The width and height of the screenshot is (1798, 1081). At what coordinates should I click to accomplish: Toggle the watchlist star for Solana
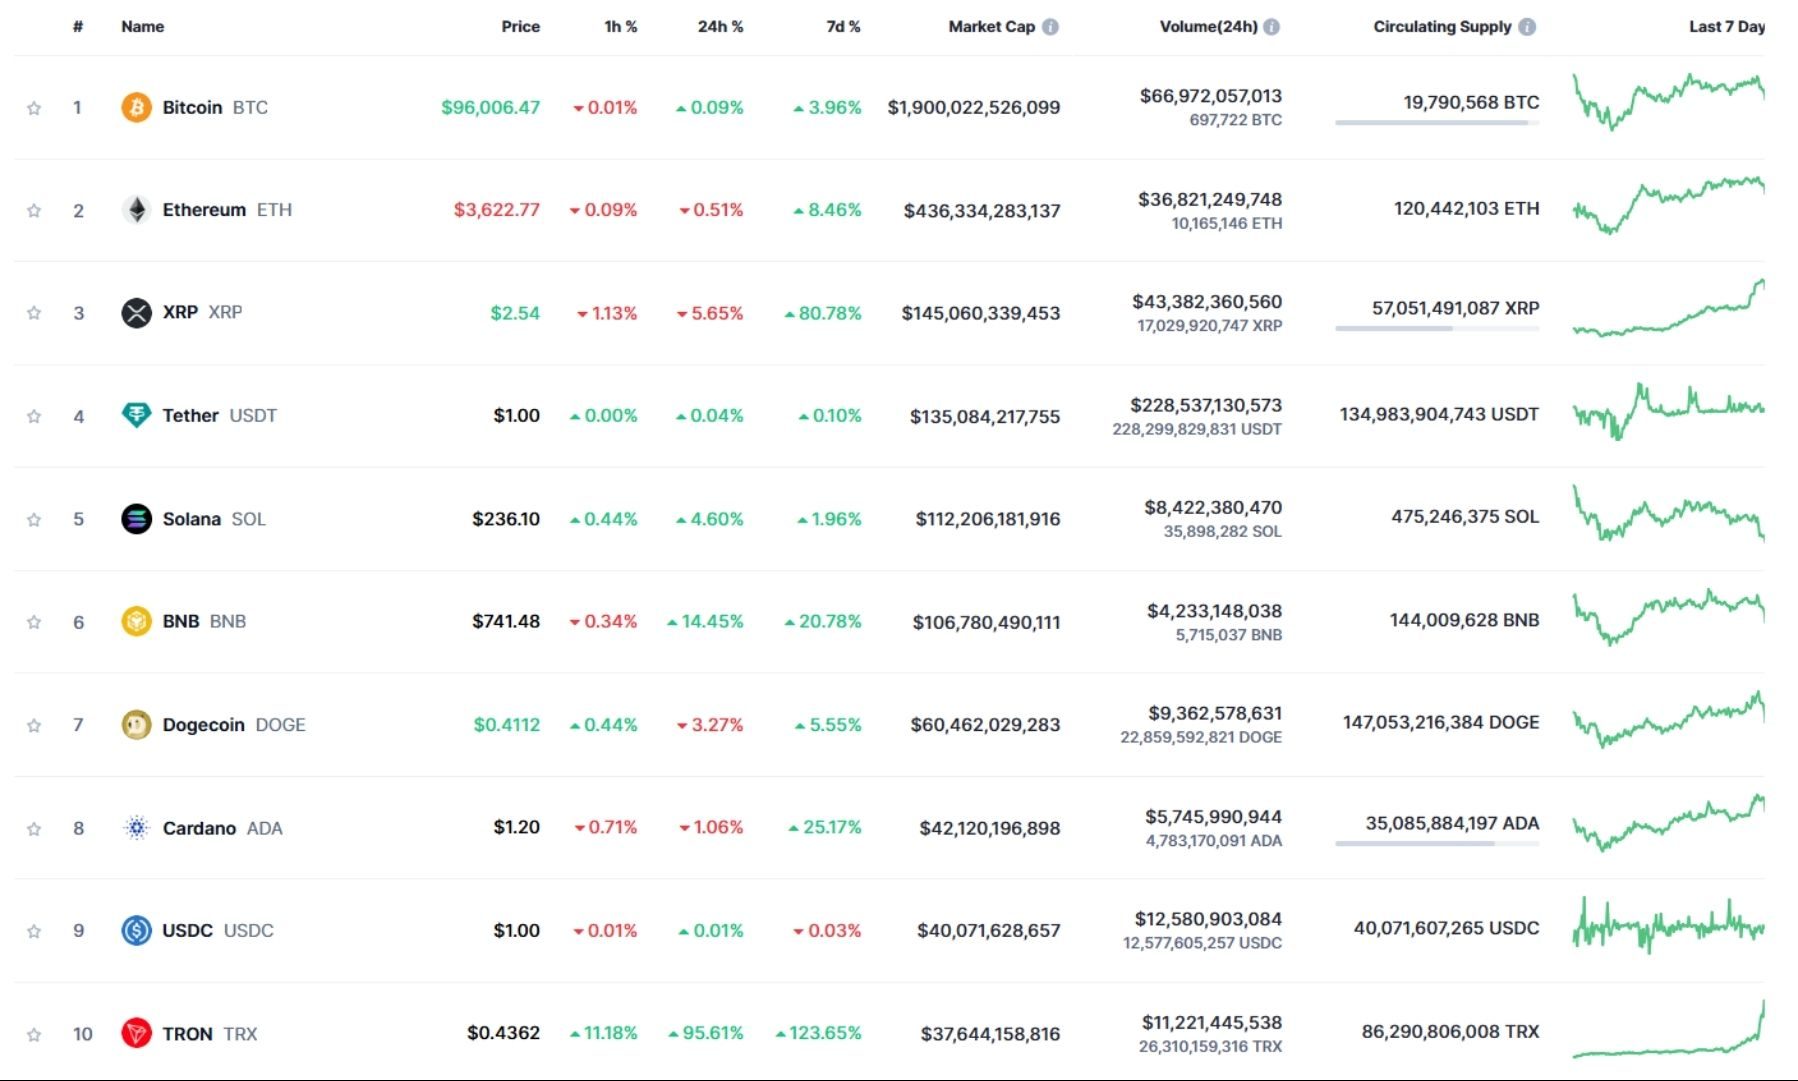pos(35,519)
